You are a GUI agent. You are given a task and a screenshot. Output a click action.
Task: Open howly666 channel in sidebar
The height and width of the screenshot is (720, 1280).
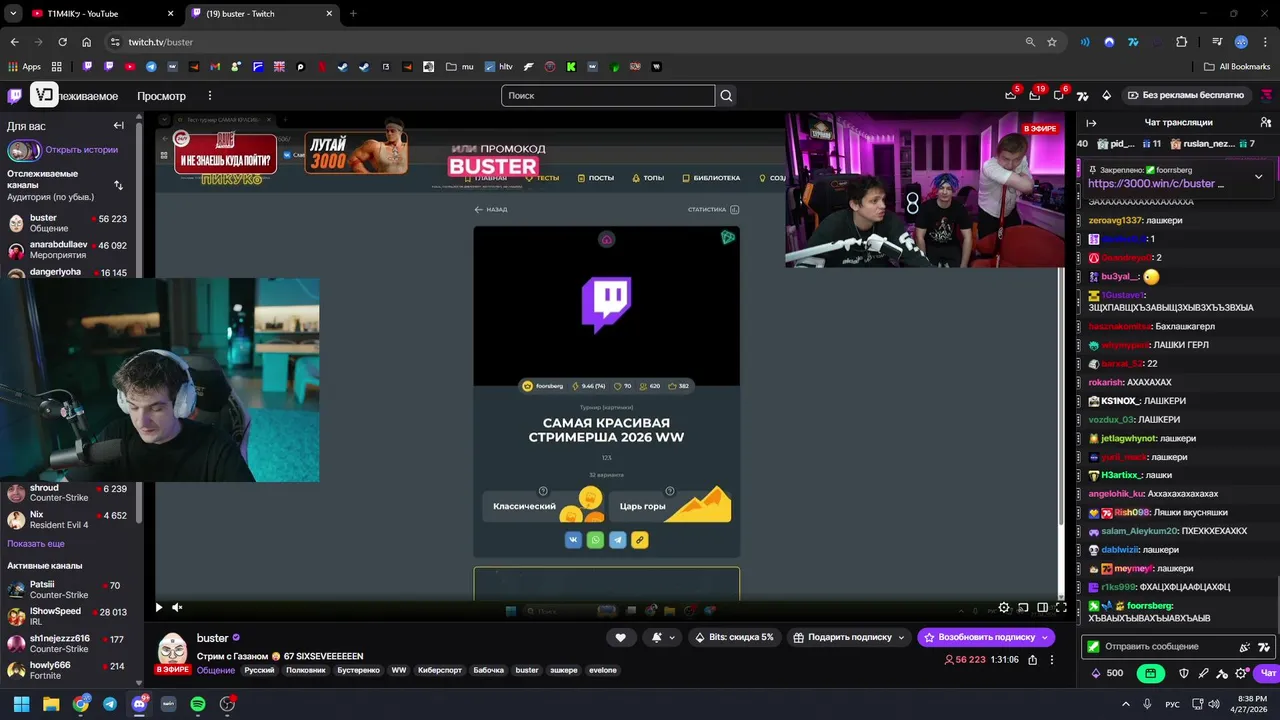pyautogui.click(x=68, y=670)
